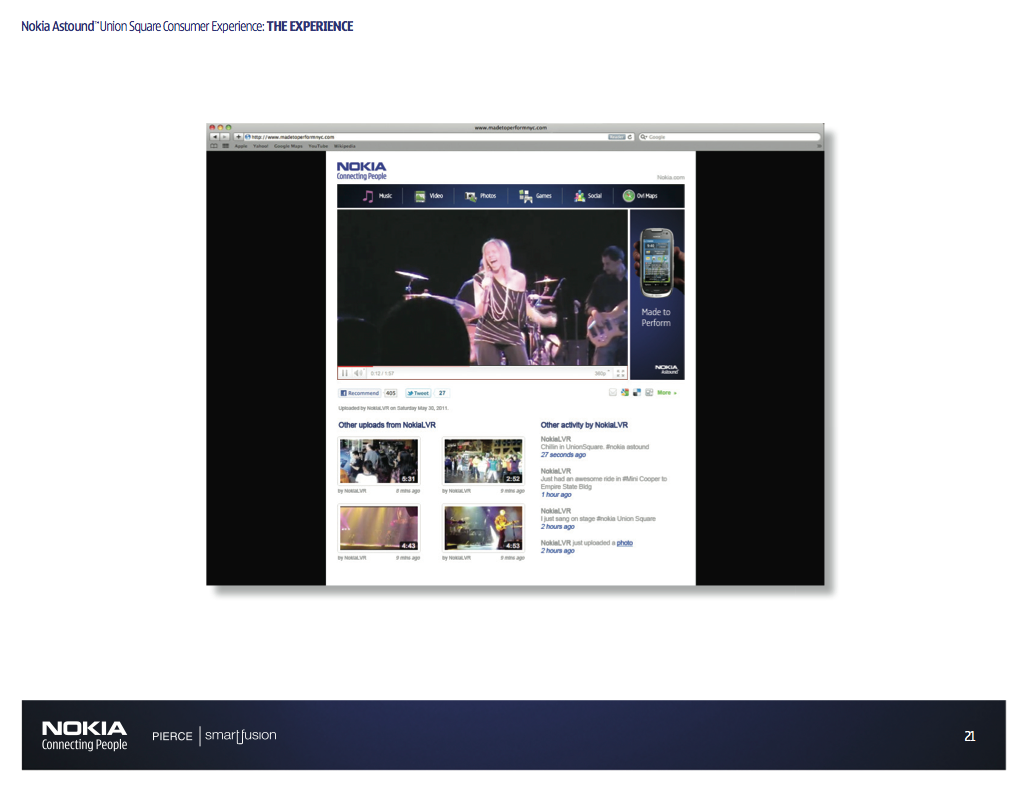Click the PIERCE logo in slide footer
Viewport: 1027px width, 793px height.
point(172,736)
